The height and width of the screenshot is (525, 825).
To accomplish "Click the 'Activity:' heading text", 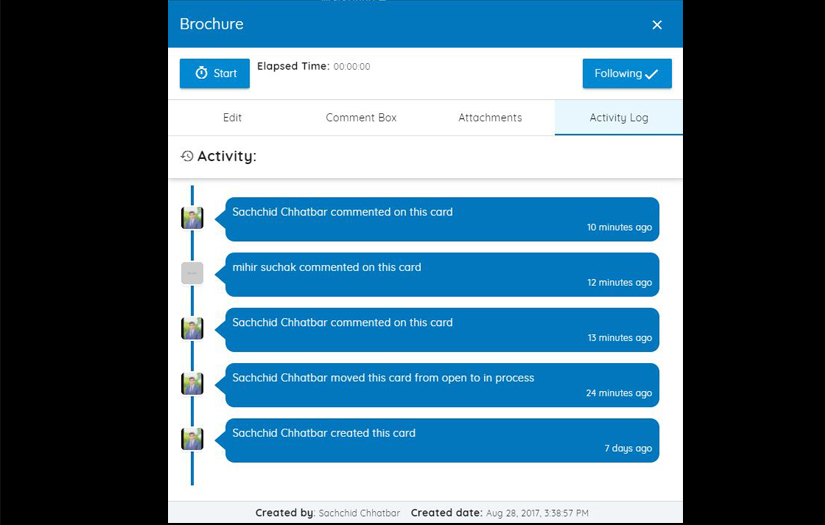I will 227,156.
